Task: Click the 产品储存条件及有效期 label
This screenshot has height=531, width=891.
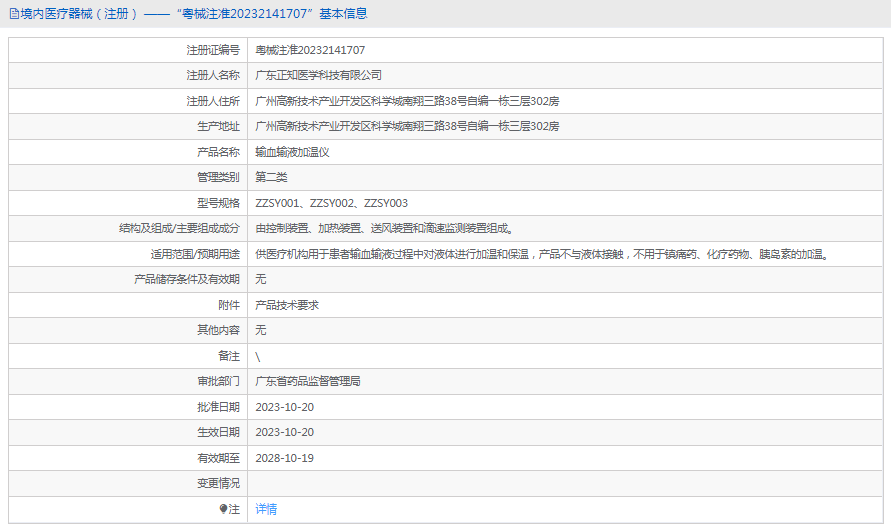Action: 187,279
